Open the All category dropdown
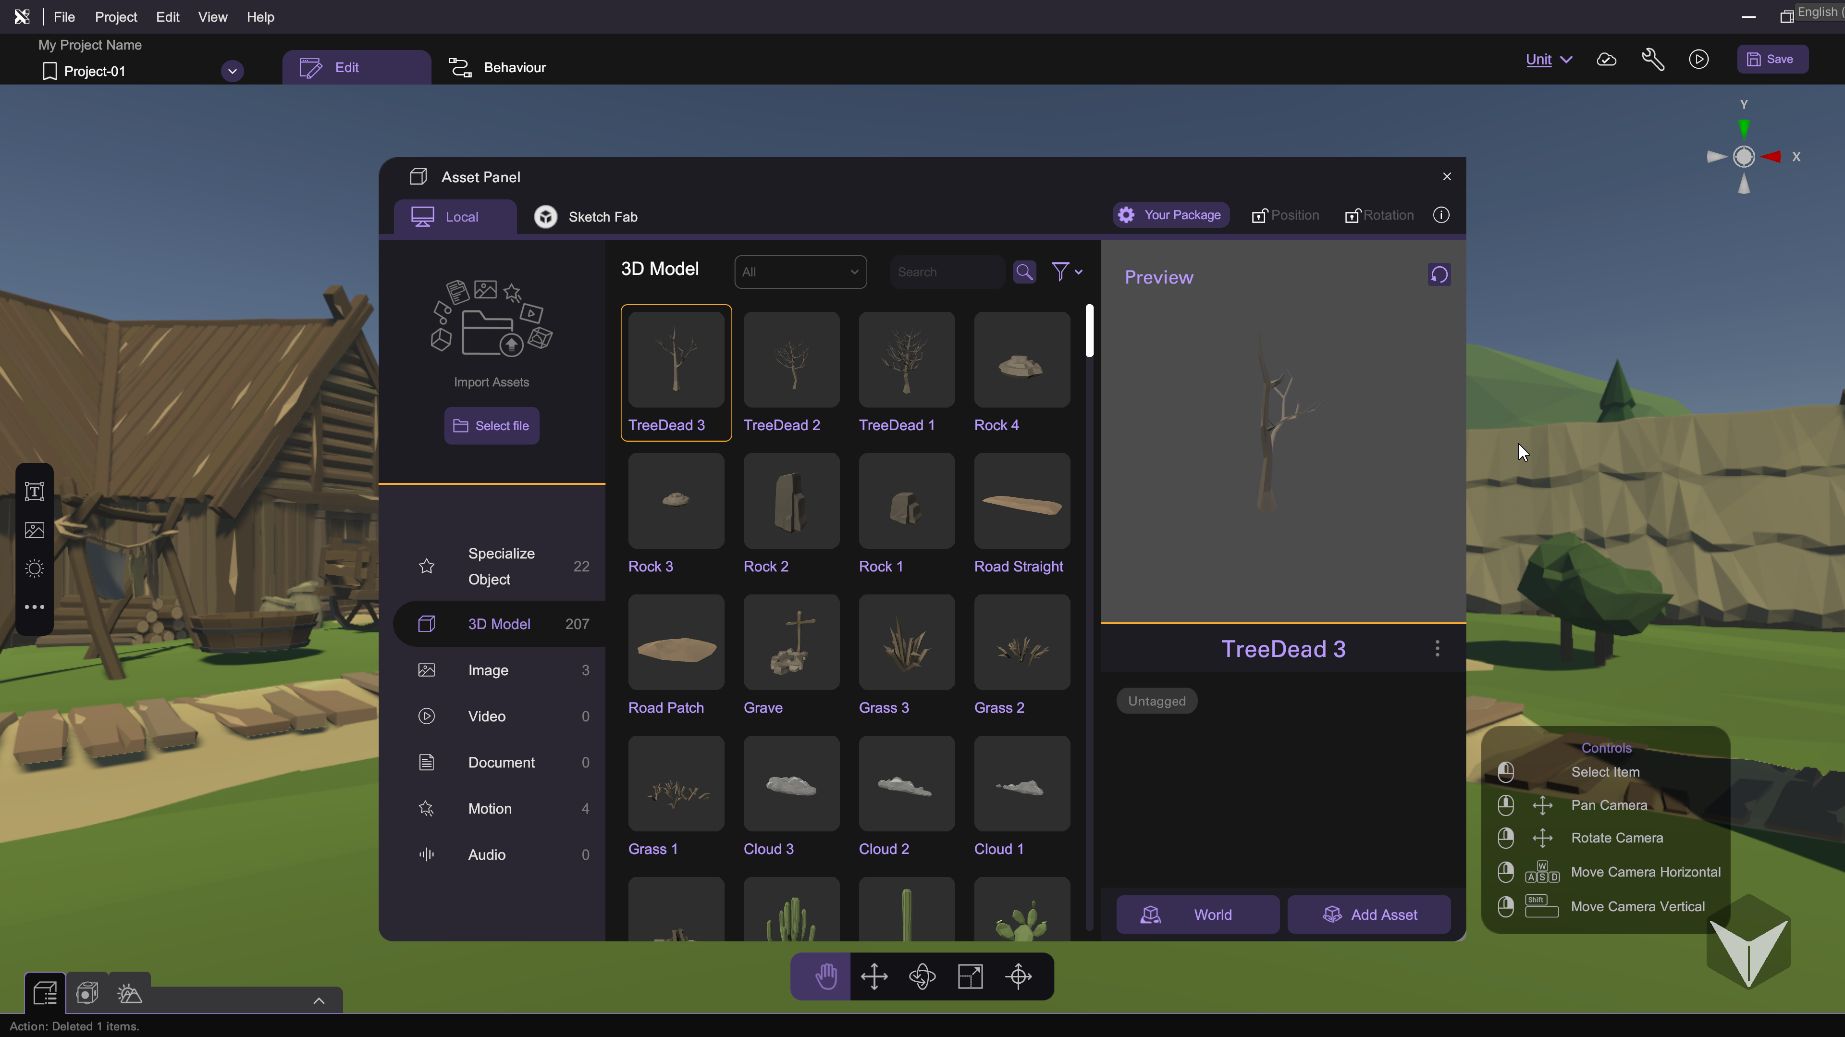The height and width of the screenshot is (1037, 1845). point(800,272)
